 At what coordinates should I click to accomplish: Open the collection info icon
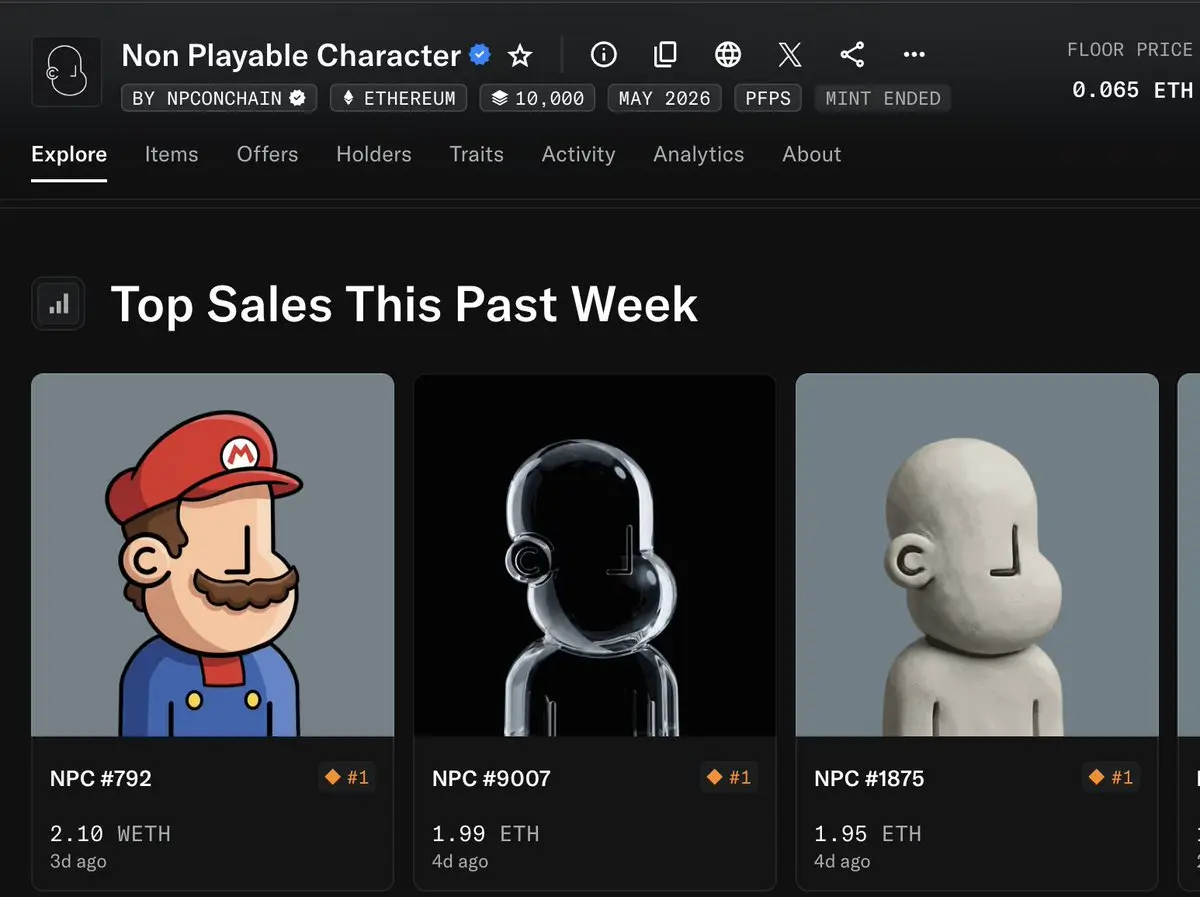[x=604, y=54]
